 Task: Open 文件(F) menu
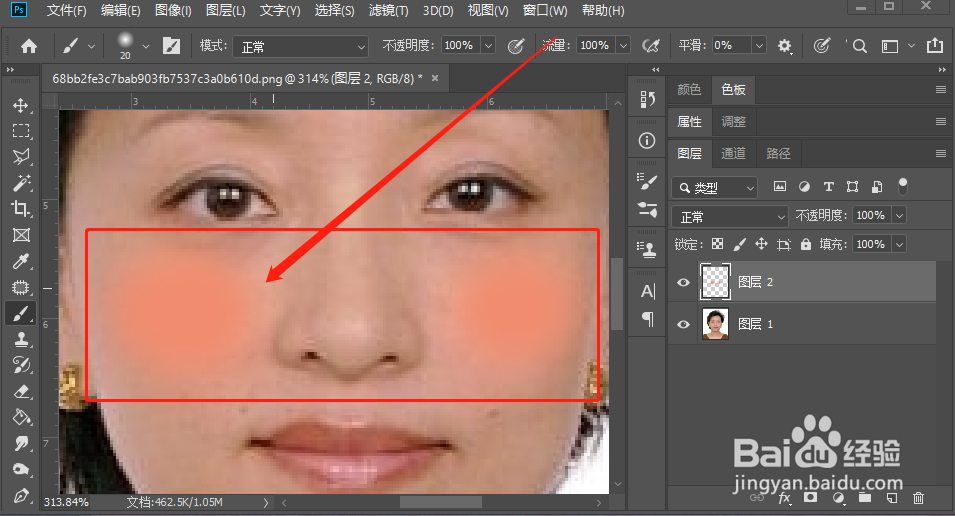66,10
